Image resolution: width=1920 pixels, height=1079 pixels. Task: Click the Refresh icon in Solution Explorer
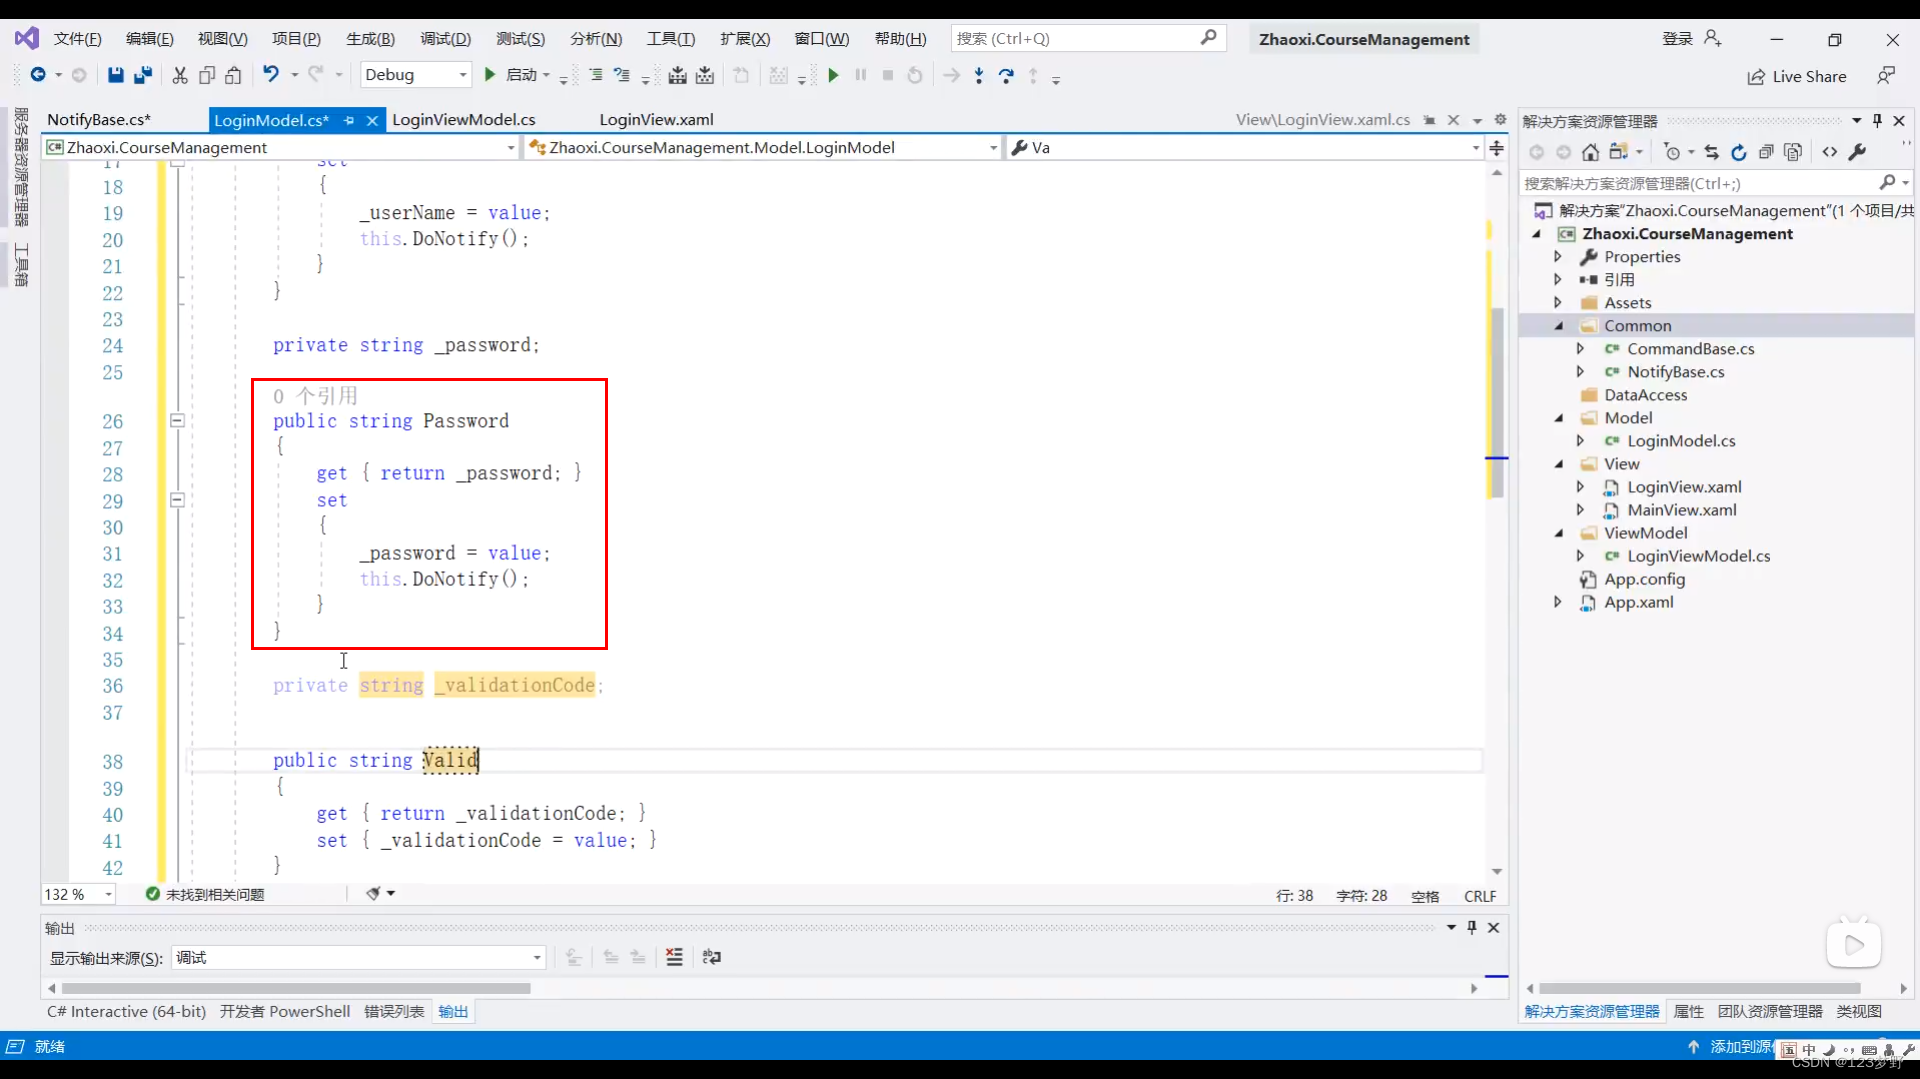click(x=1739, y=152)
